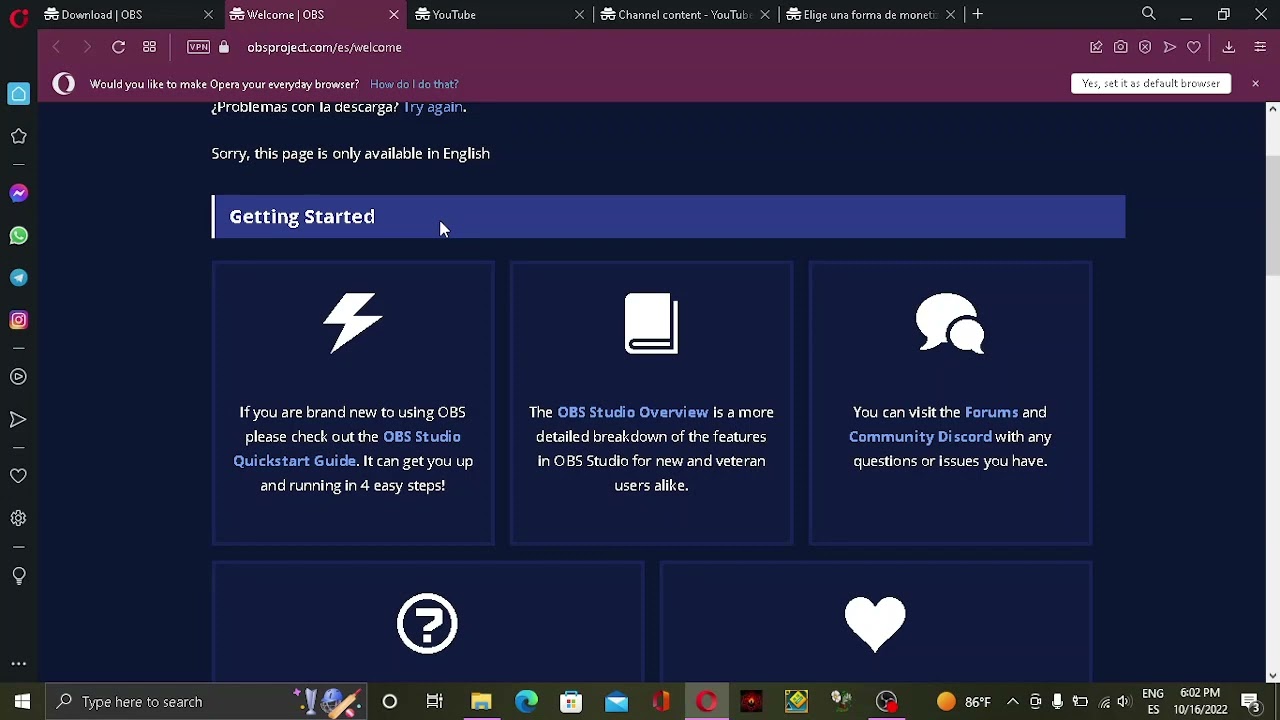Open Opera settings gear in sidebar
The width and height of the screenshot is (1280, 720).
pyautogui.click(x=18, y=518)
